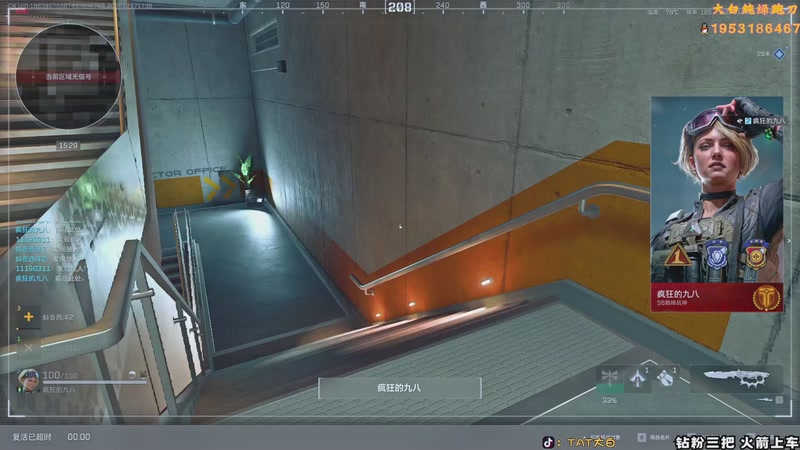Click chat line 疯狂的九八: 前往此处

tap(50, 279)
